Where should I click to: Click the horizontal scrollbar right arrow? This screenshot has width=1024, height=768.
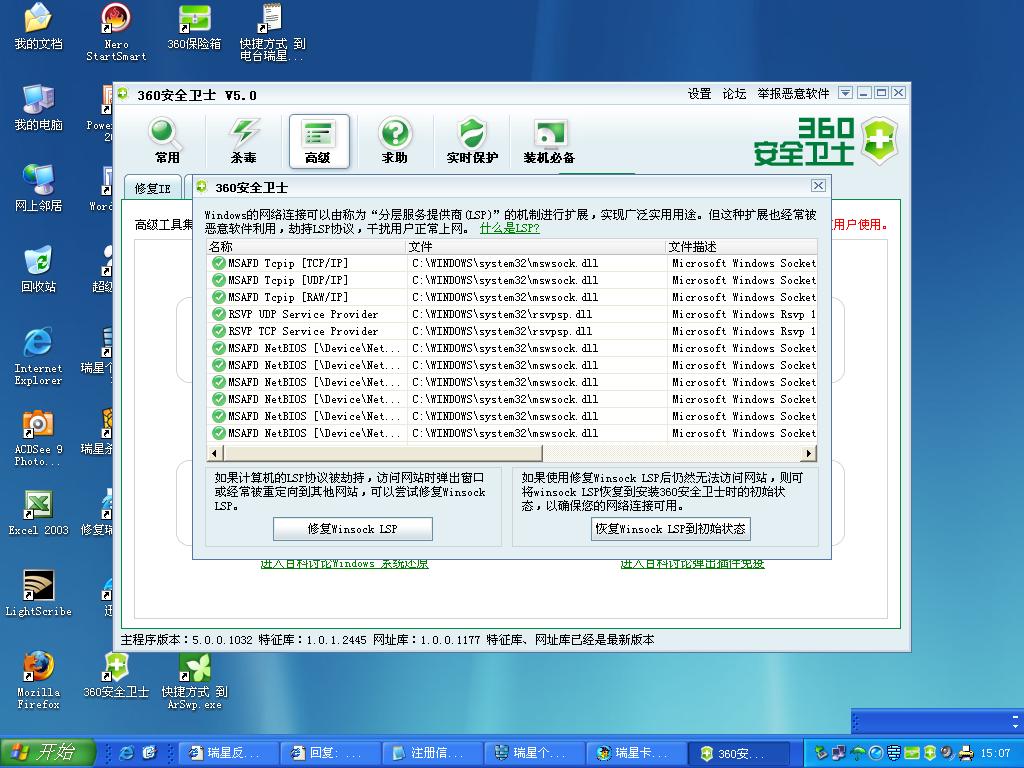809,453
